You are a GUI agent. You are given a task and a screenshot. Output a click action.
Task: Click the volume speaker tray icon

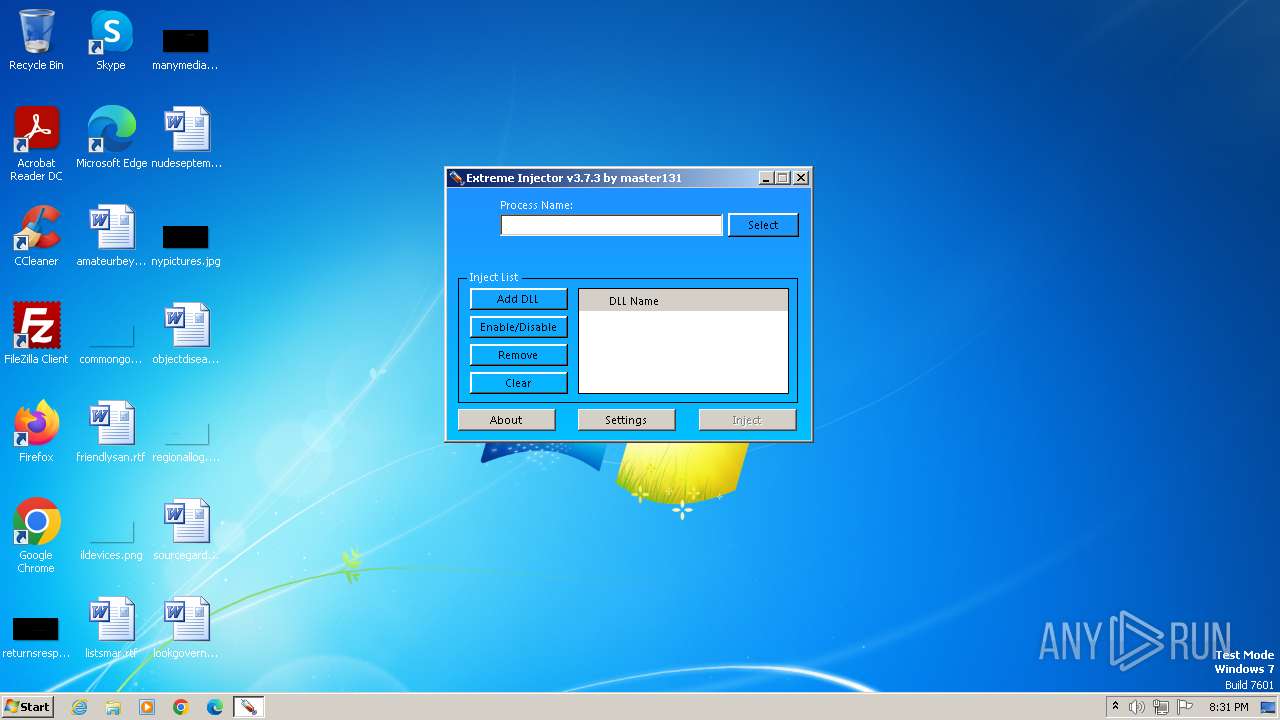pyautogui.click(x=1137, y=707)
